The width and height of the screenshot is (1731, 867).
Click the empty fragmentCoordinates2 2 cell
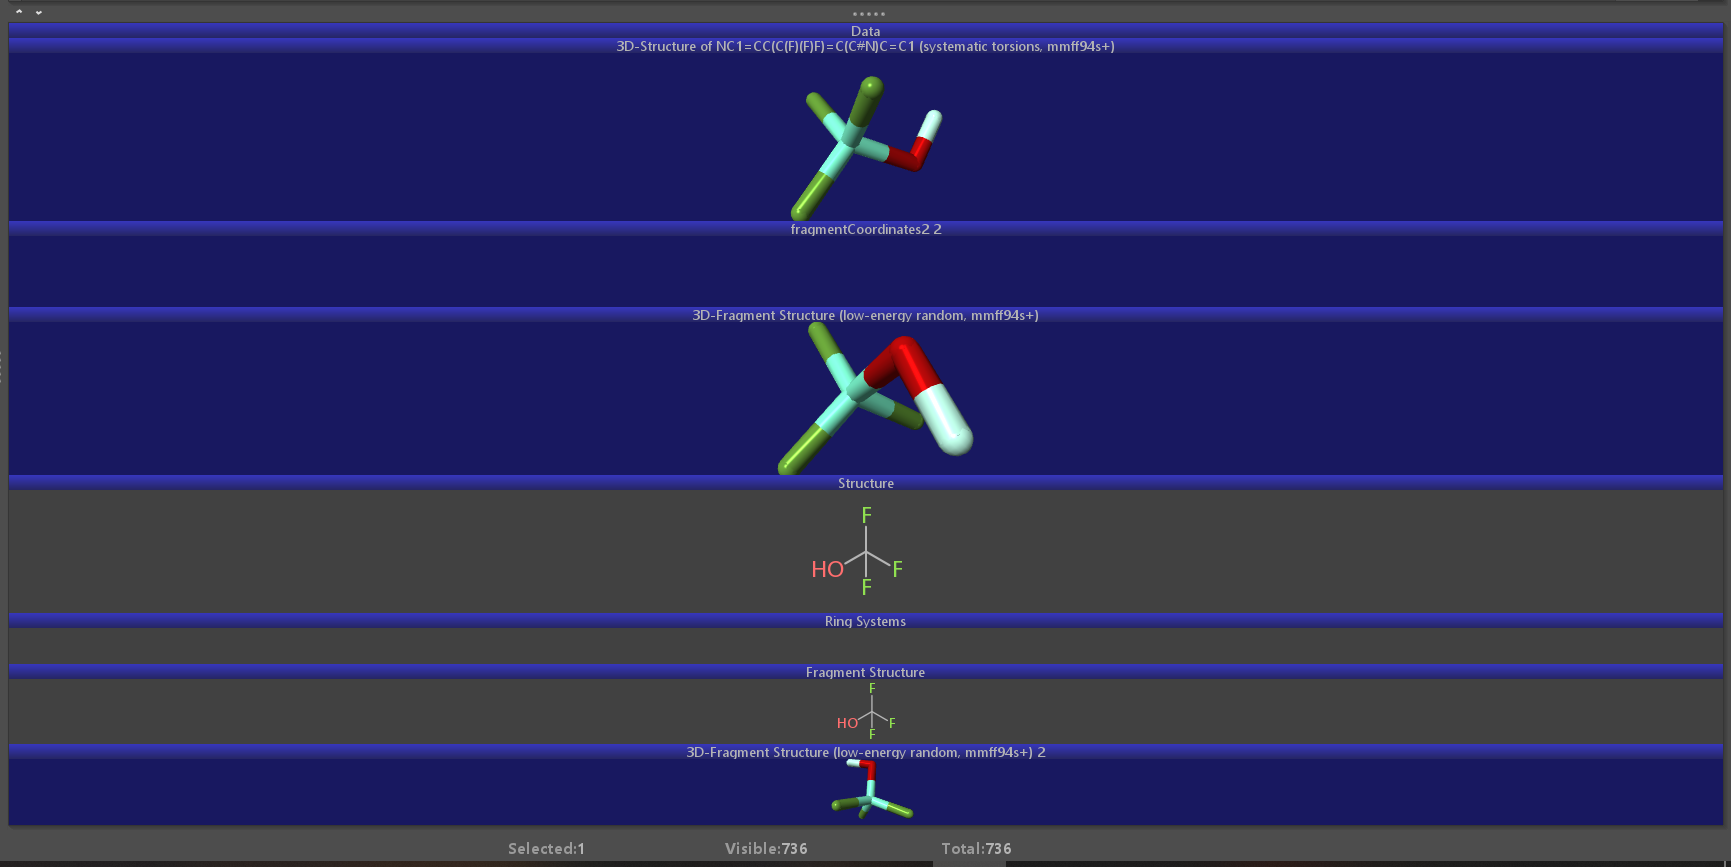tap(865, 271)
